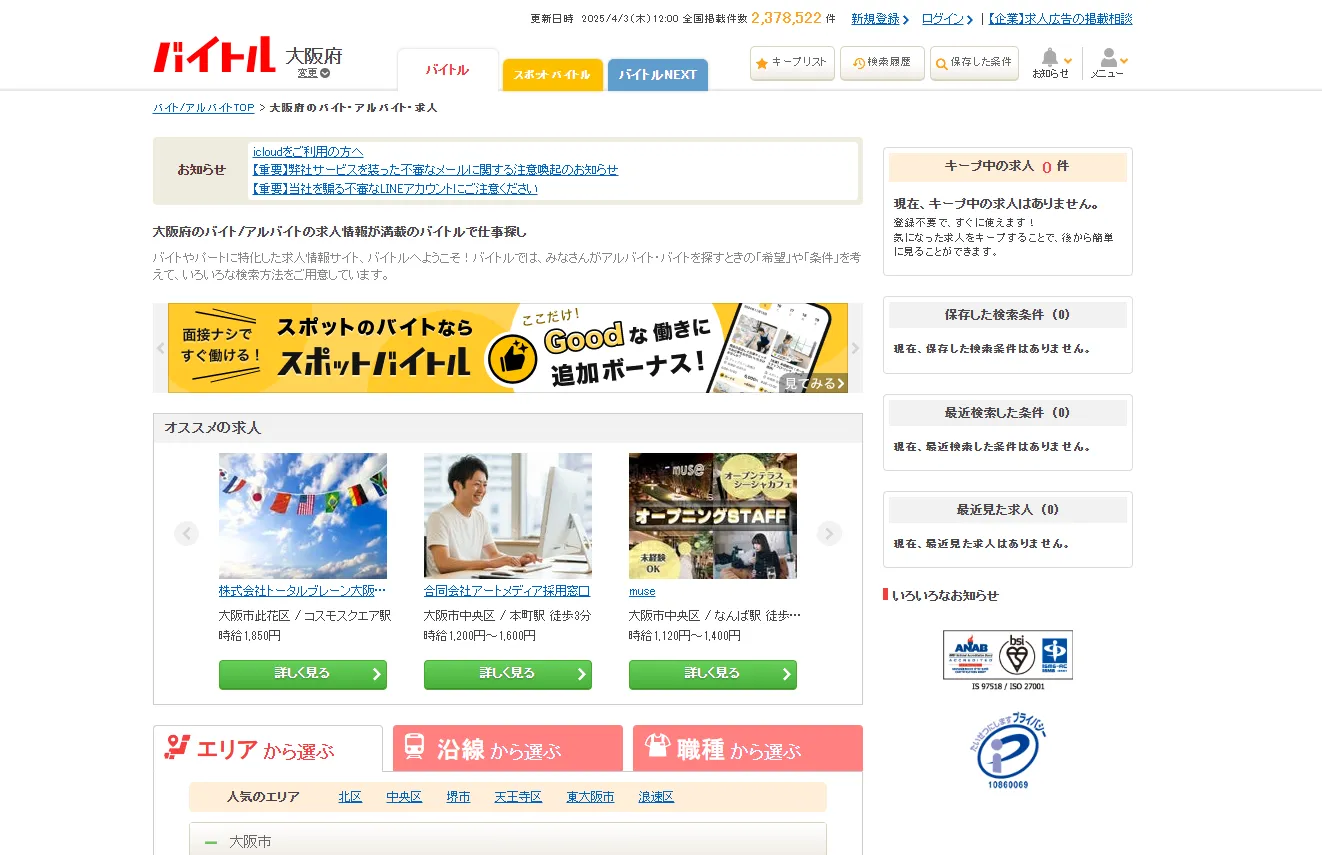Screen dimensions: 1322x855
Task: Open the お知らせ bell icon
Action: click(x=1050, y=63)
